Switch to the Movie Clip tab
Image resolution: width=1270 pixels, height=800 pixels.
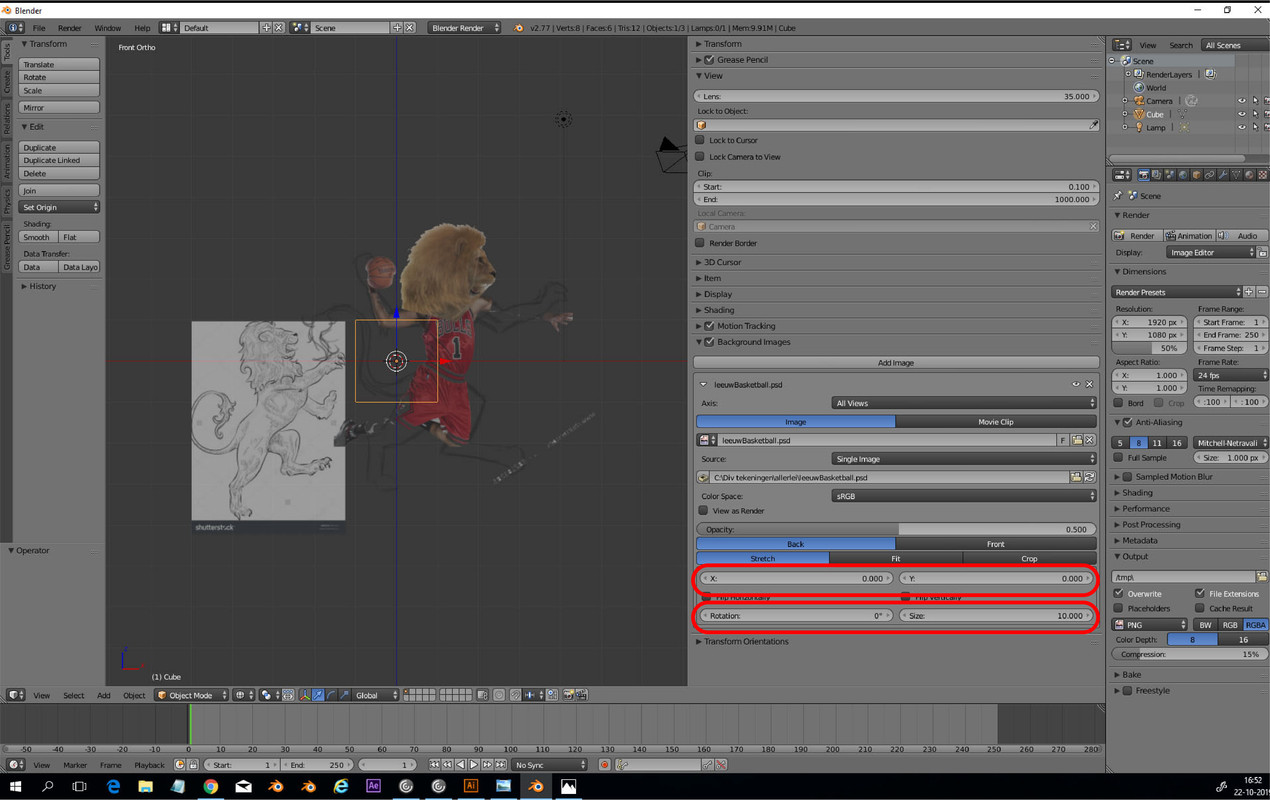click(x=995, y=422)
